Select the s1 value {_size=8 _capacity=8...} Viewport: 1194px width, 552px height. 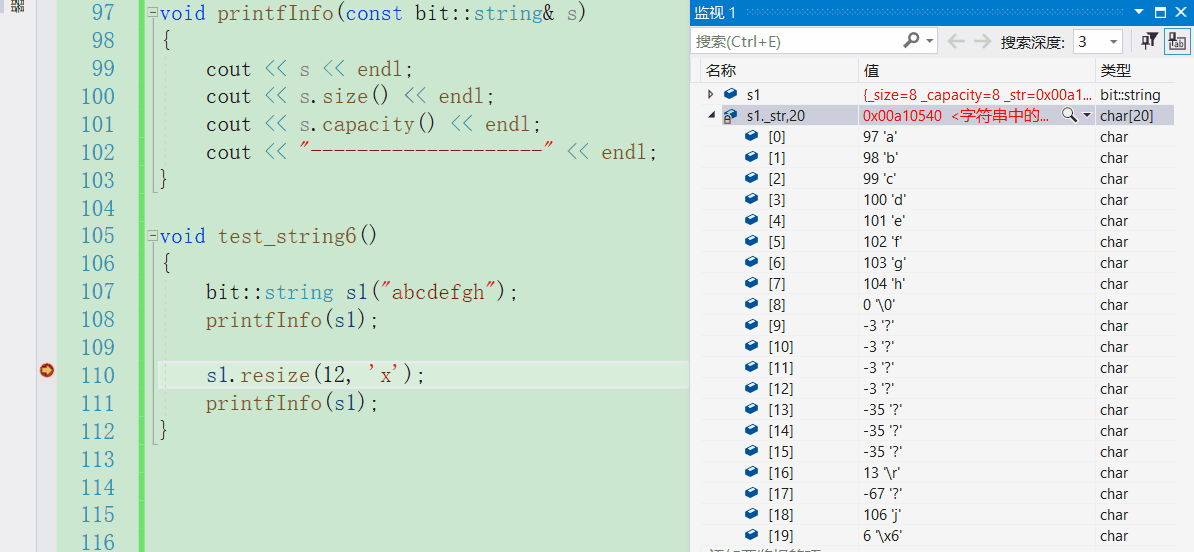click(977, 94)
